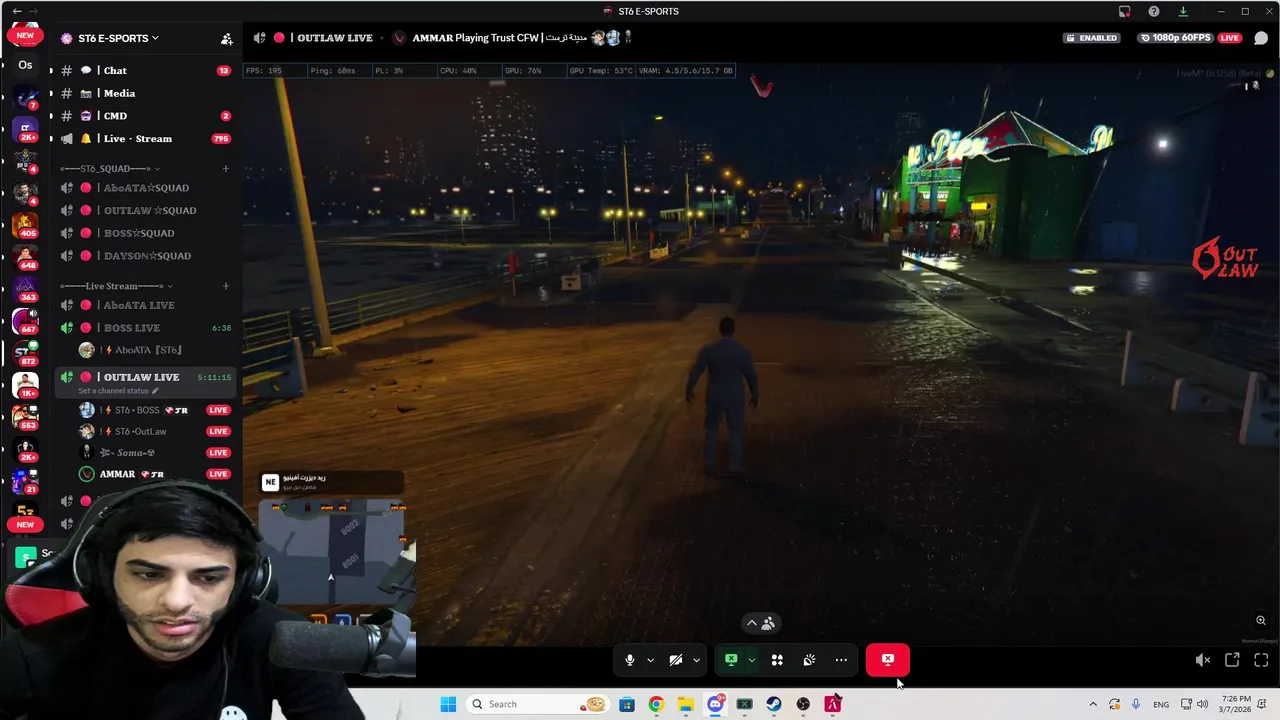Open the Discord inbox icon

(1125, 11)
